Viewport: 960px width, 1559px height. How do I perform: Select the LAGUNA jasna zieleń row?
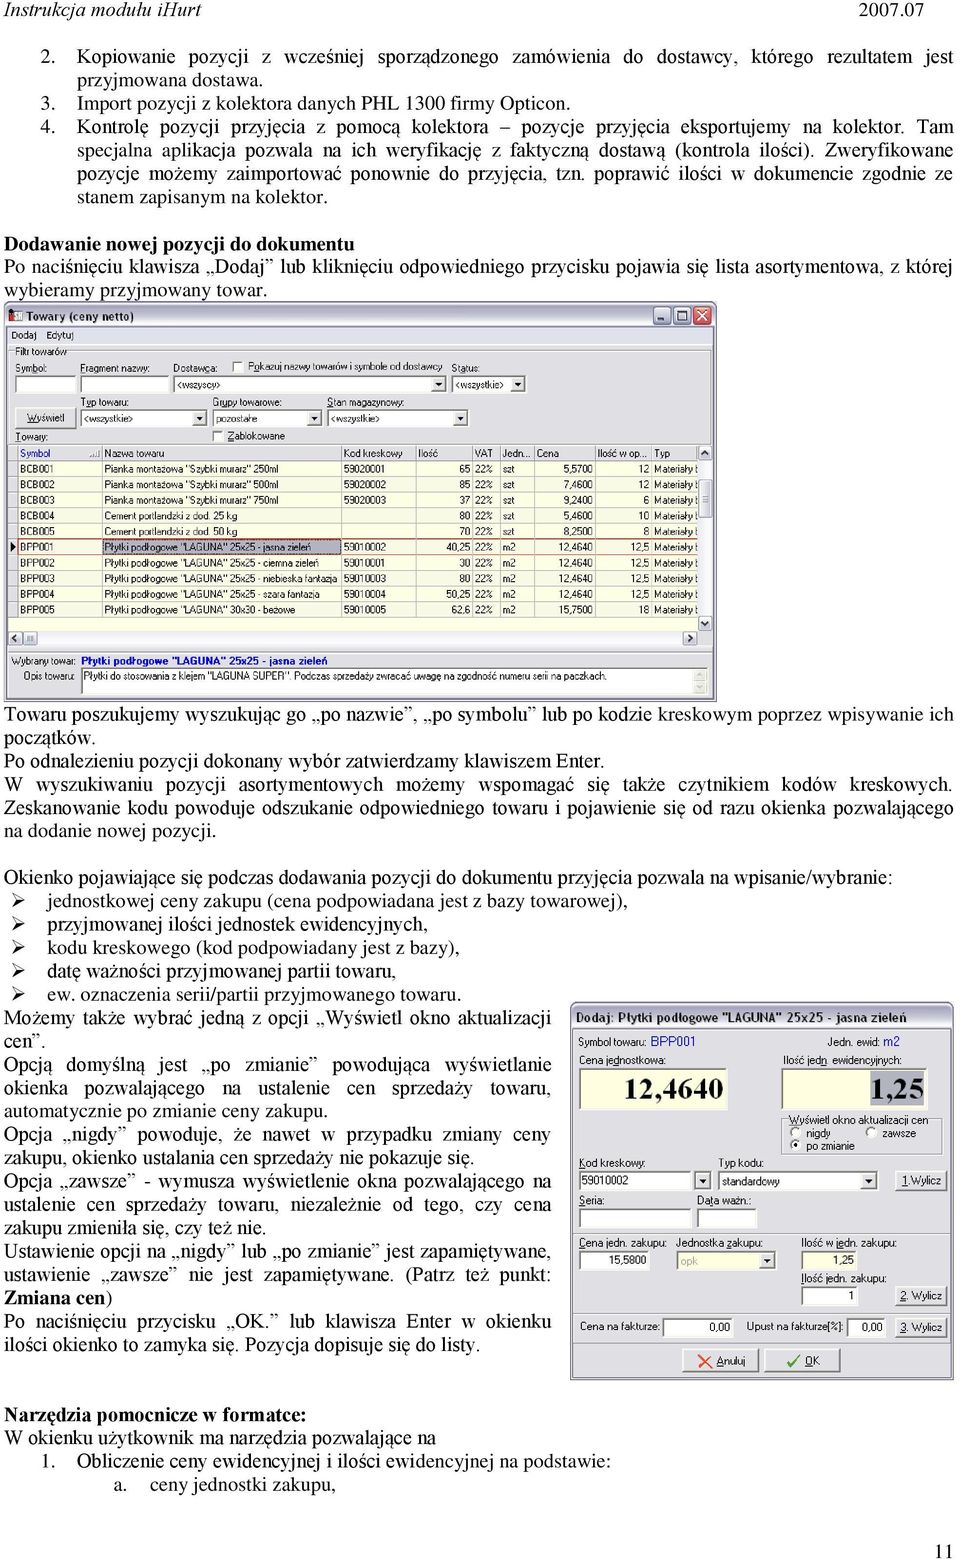point(355,547)
